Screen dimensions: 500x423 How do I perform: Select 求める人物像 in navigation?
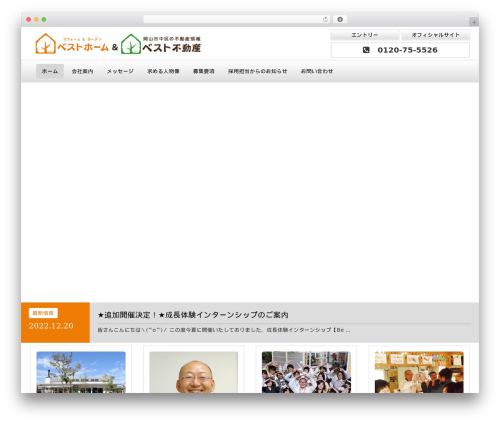click(x=163, y=71)
